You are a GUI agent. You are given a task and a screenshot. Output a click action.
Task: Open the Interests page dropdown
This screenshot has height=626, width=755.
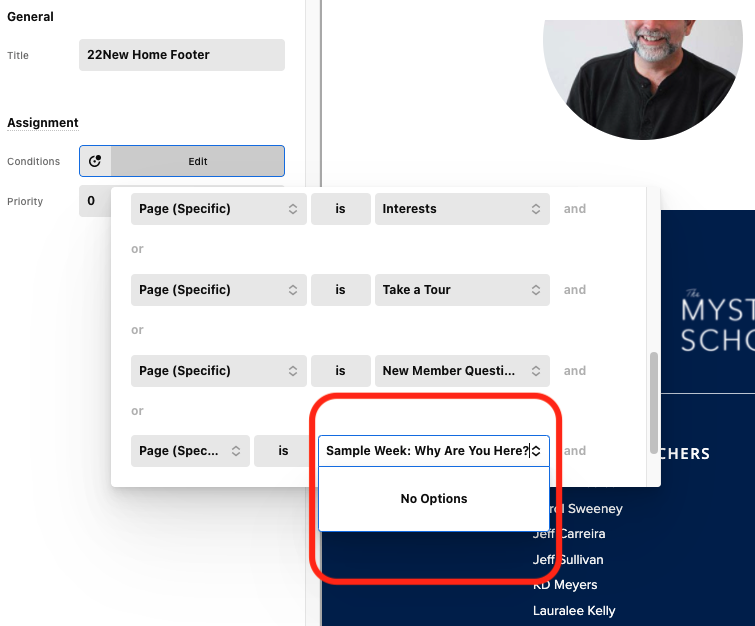[x=462, y=209]
